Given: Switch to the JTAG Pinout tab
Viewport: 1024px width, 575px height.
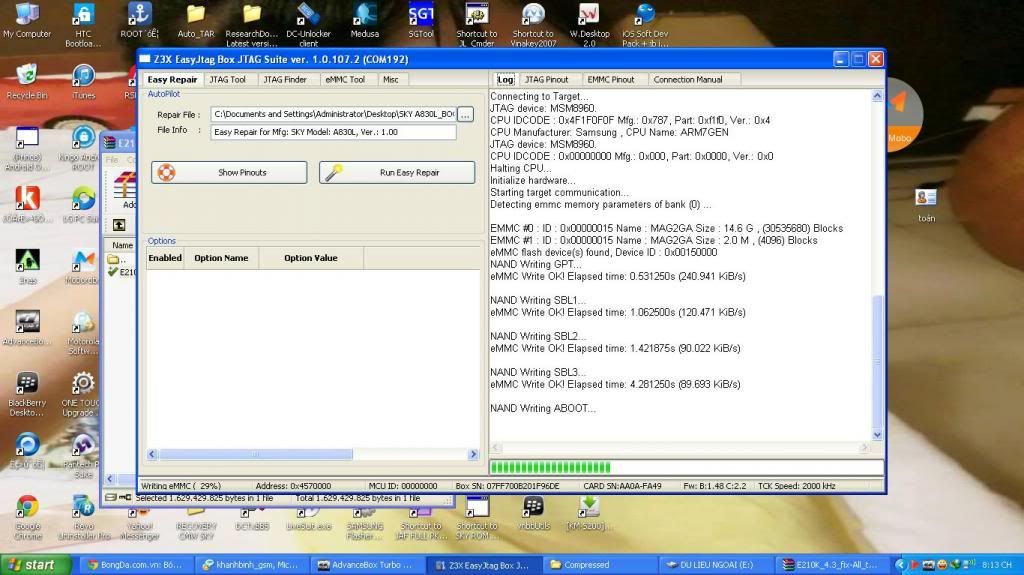Looking at the screenshot, I should coord(546,79).
